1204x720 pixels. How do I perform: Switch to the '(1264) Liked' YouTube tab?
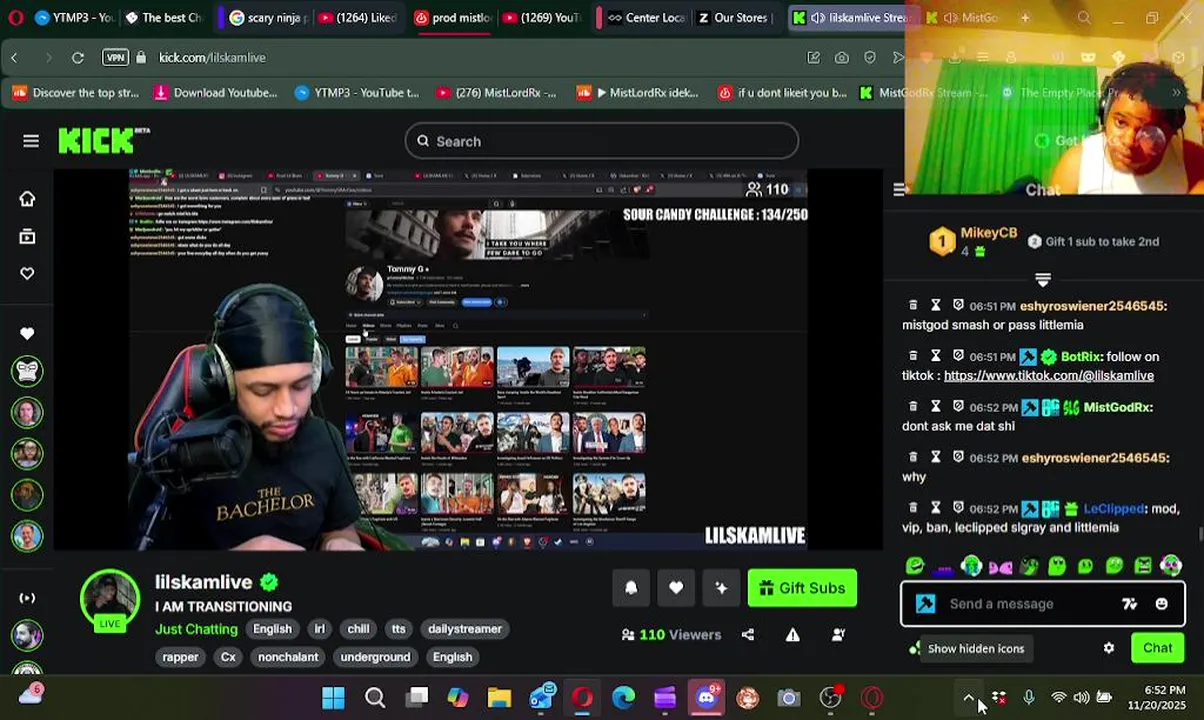click(357, 17)
